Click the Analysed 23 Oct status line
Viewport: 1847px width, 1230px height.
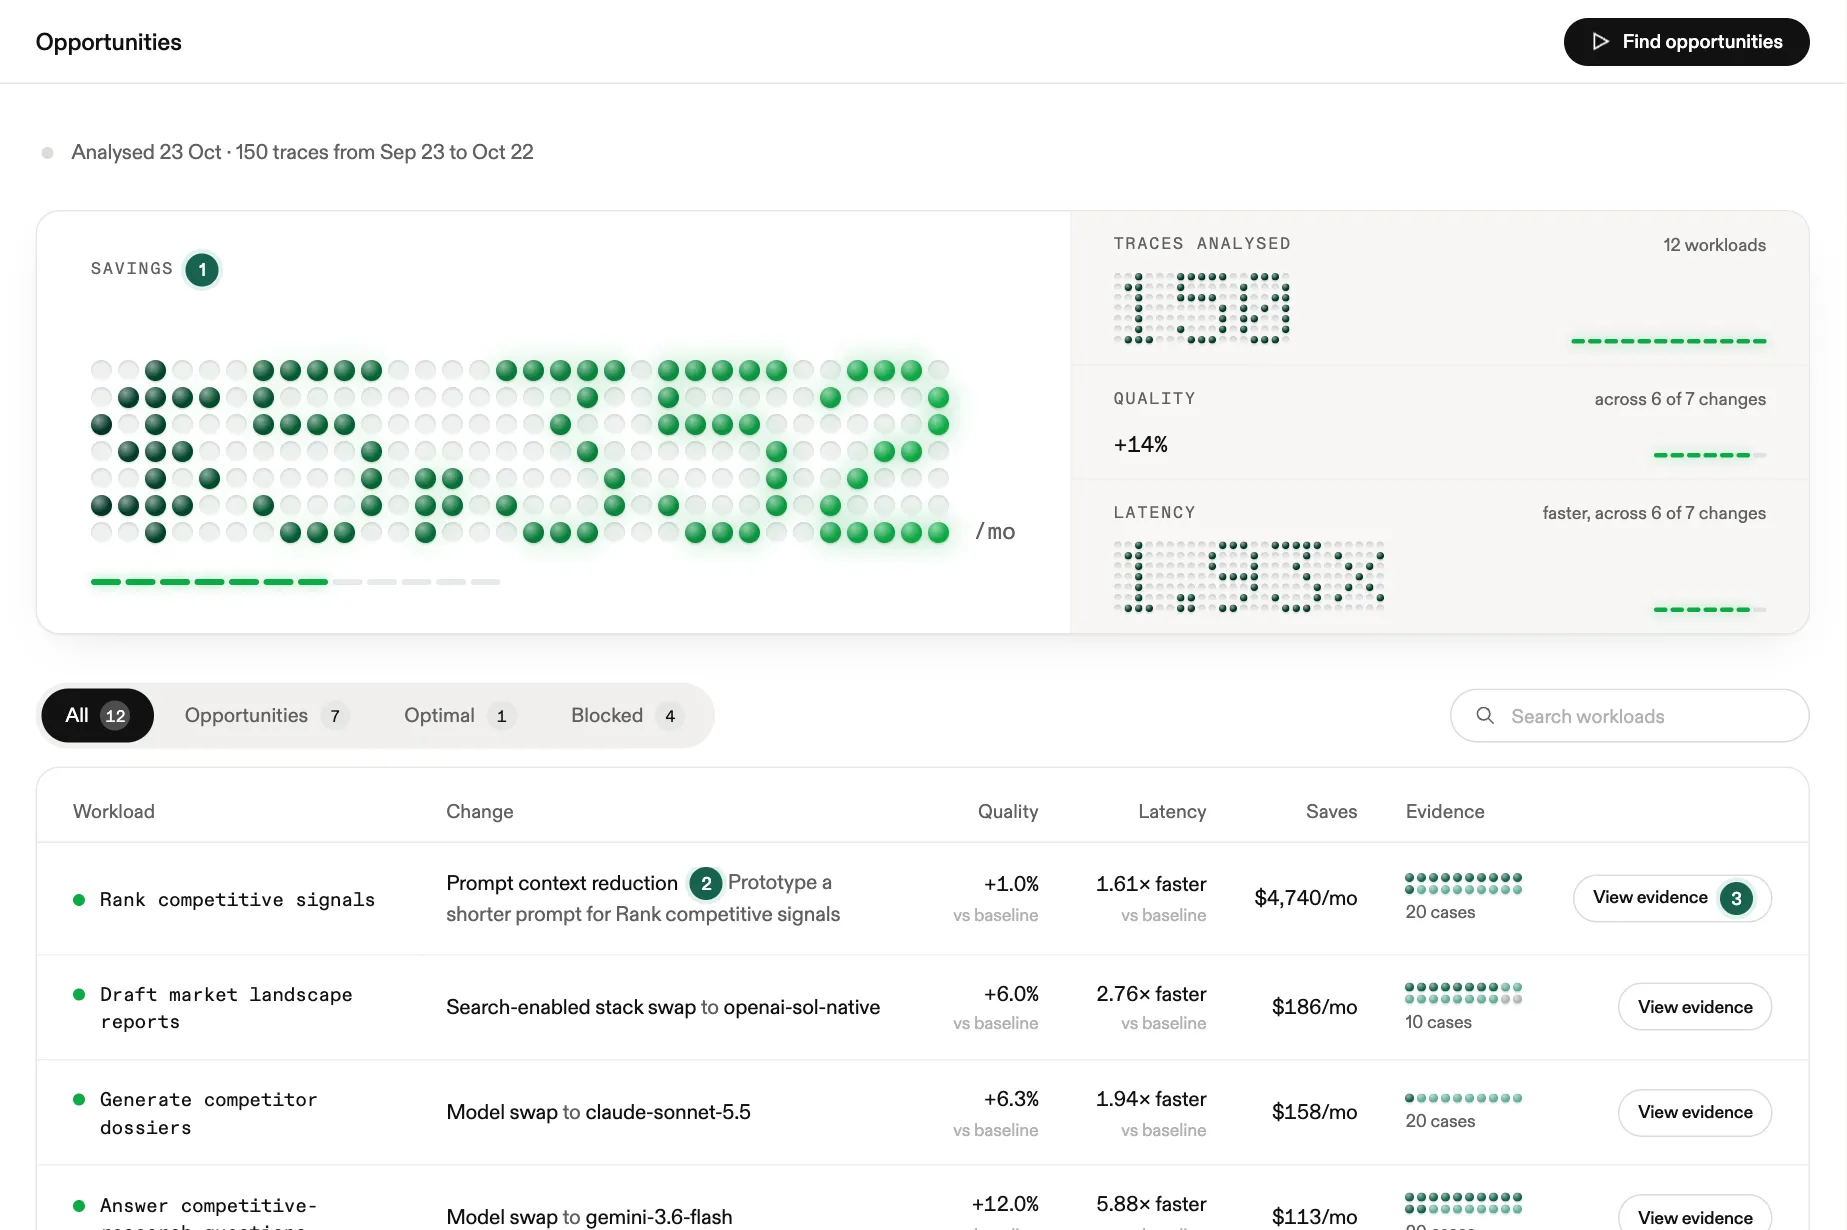coord(302,152)
